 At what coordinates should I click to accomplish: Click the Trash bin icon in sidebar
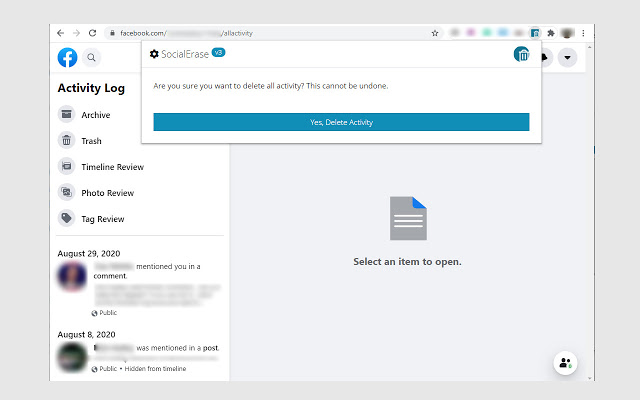click(x=67, y=140)
